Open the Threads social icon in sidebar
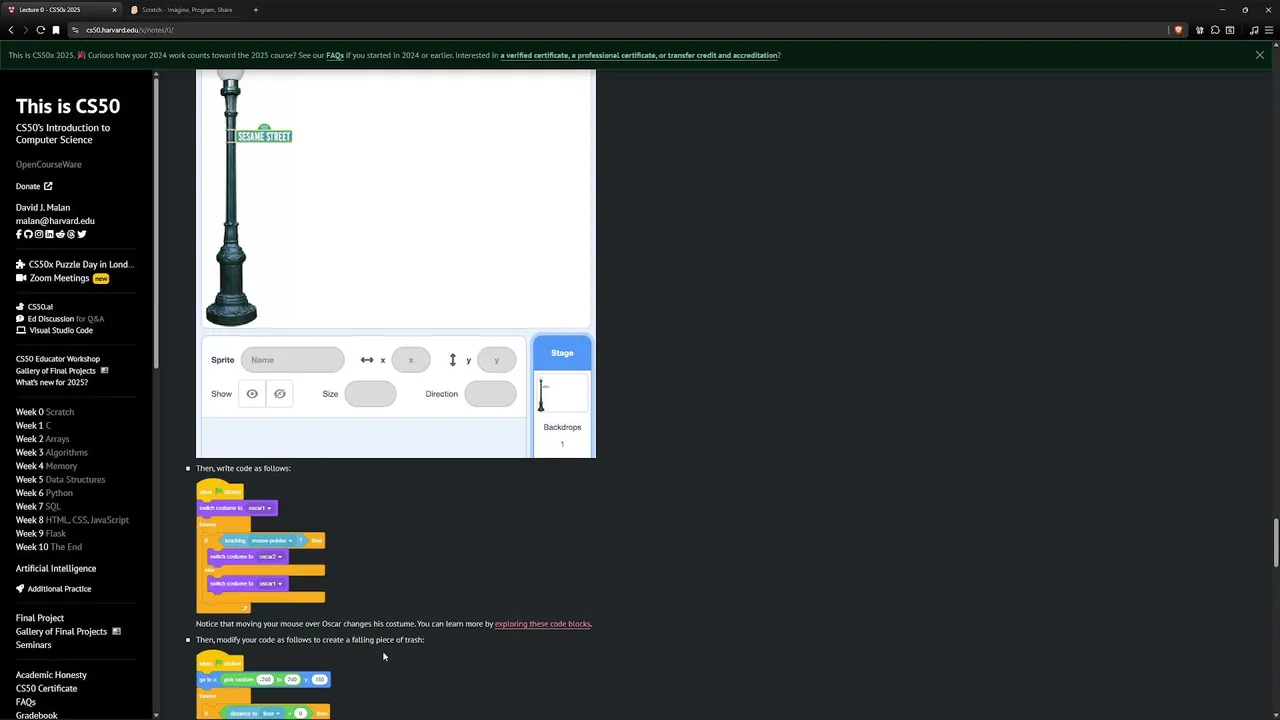1280x720 pixels. coord(71,234)
